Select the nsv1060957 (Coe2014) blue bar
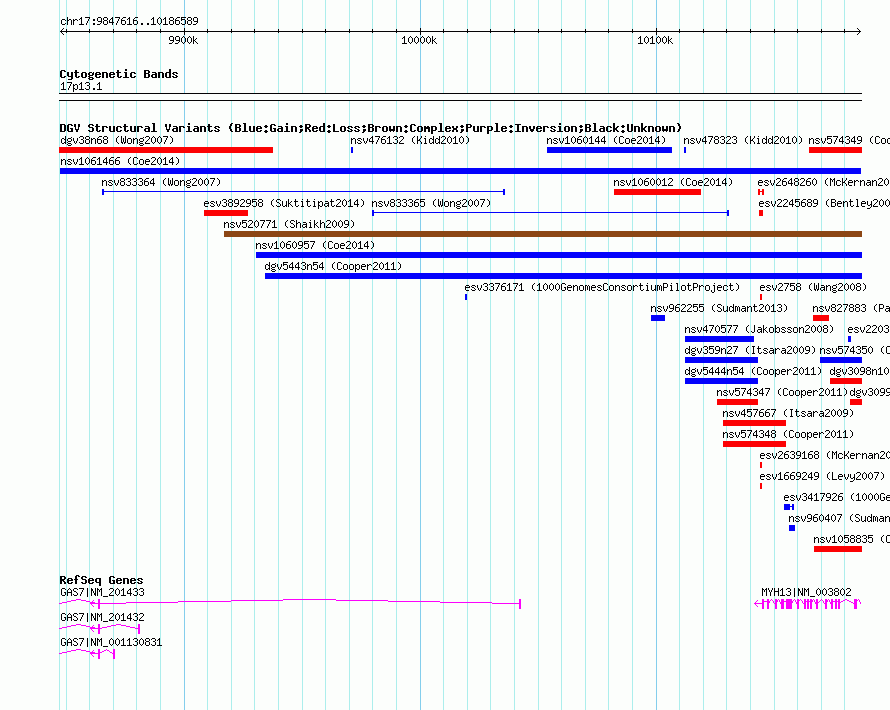This screenshot has width=890, height=710. [x=559, y=255]
